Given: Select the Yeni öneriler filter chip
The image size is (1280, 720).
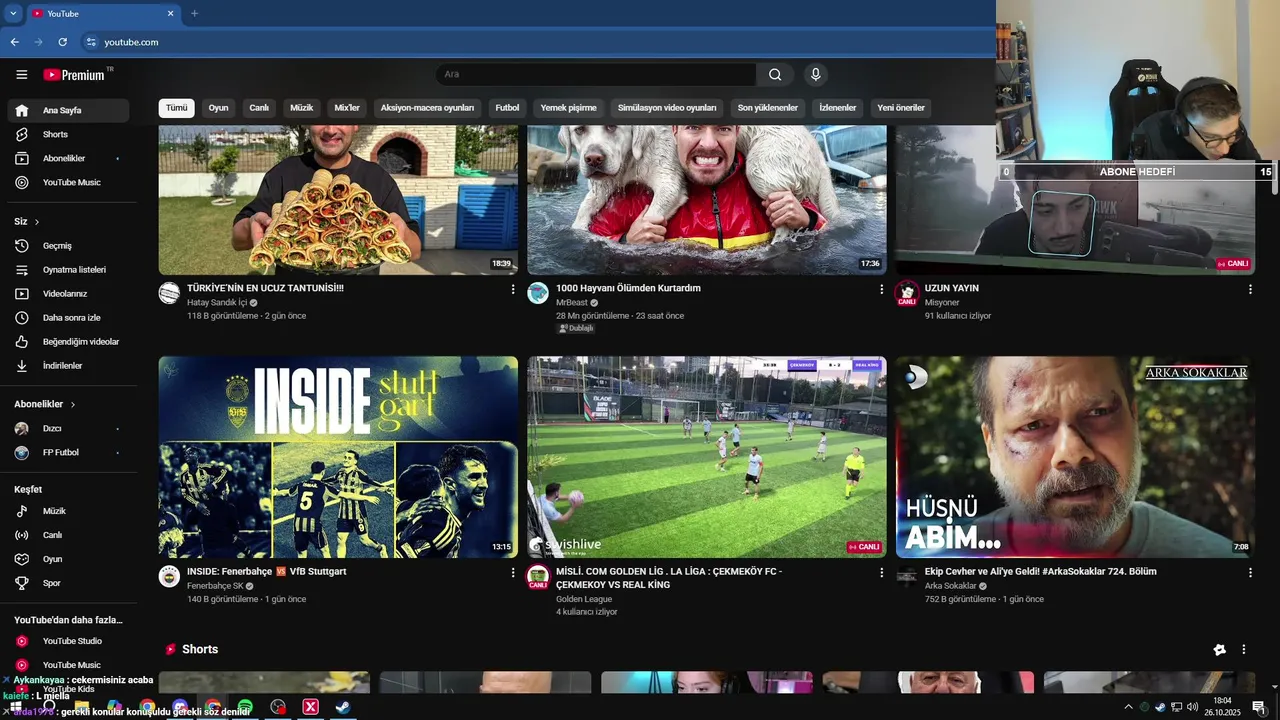Looking at the screenshot, I should coord(901,108).
